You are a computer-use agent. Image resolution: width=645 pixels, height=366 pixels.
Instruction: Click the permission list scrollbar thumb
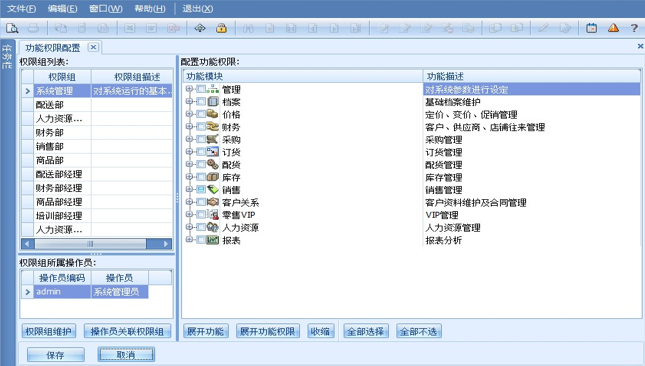click(90, 244)
